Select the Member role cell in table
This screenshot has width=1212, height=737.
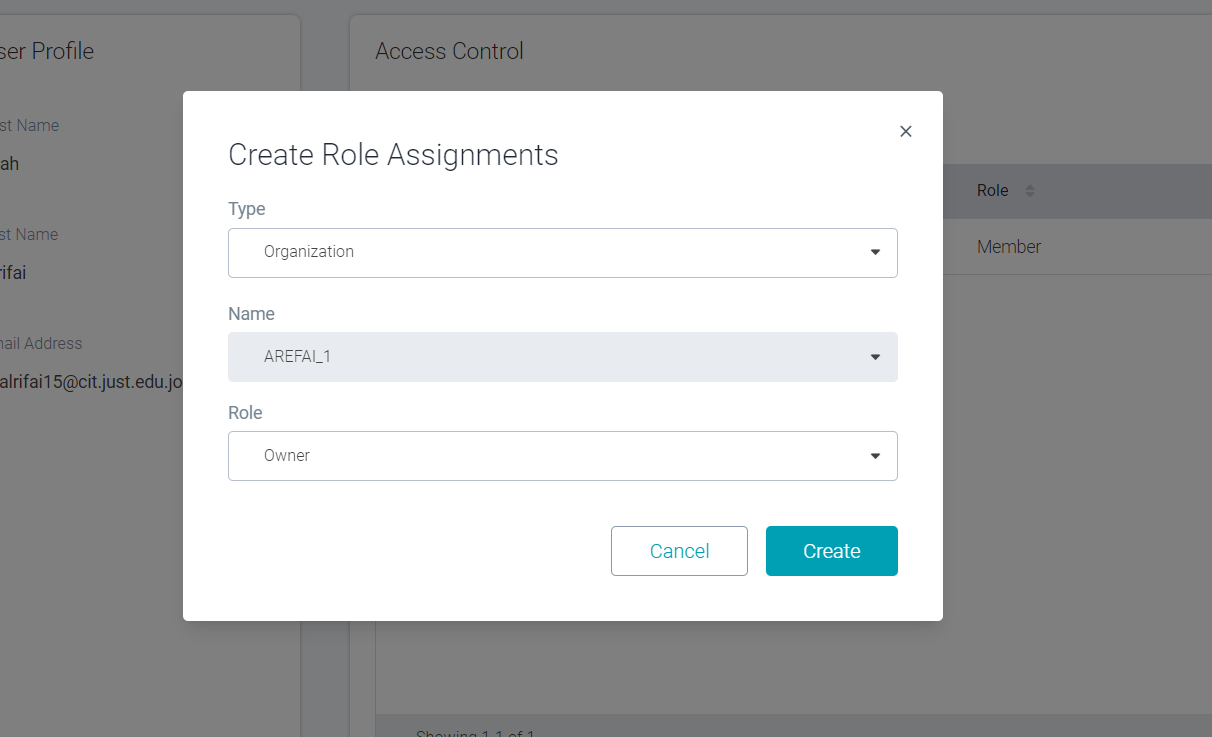pos(1008,247)
